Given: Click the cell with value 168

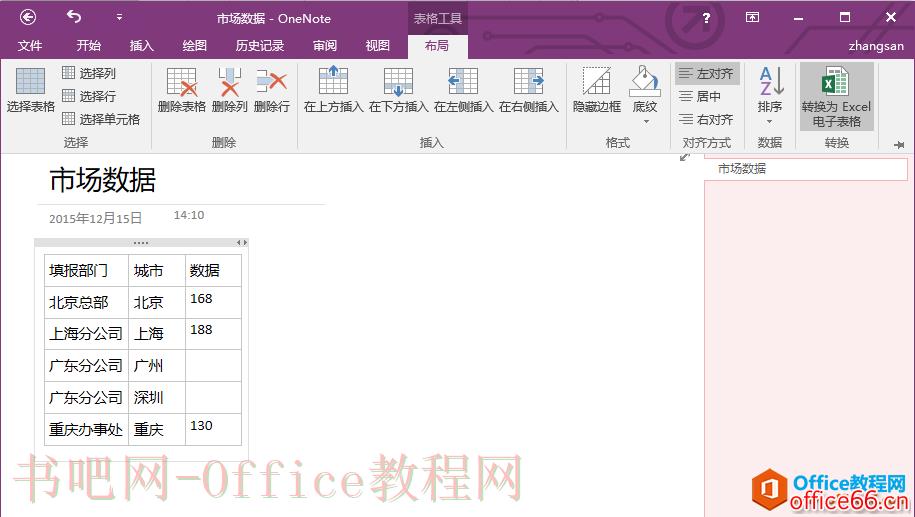Looking at the screenshot, I should click(x=213, y=302).
